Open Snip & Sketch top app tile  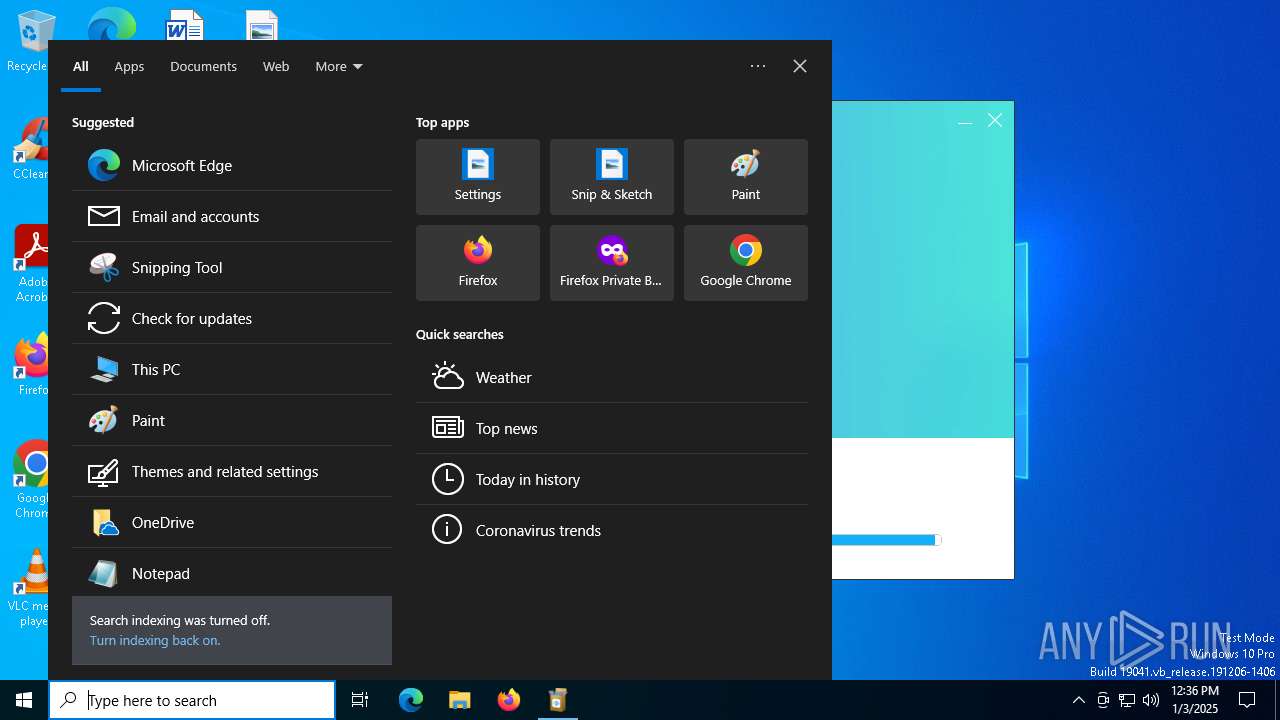click(612, 177)
